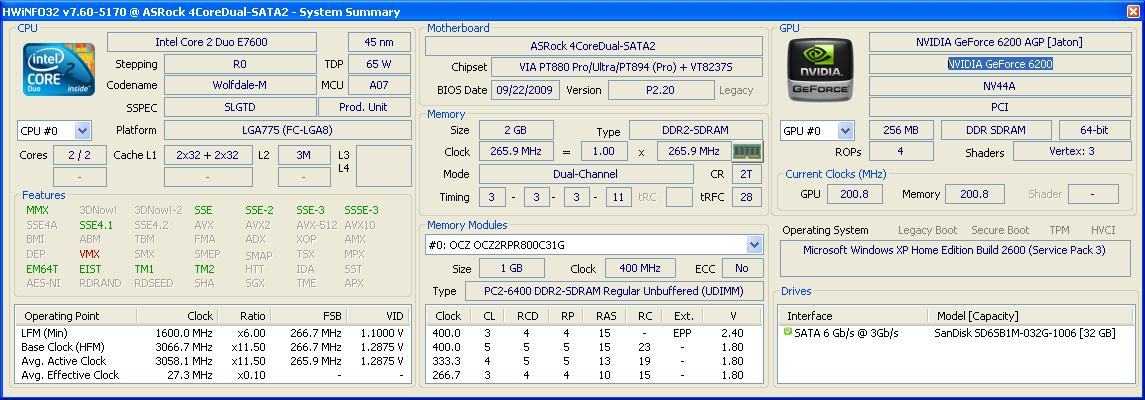Screen dimensions: 1145x400
Task: Click the red VMX feature label
Action: [x=90, y=255]
